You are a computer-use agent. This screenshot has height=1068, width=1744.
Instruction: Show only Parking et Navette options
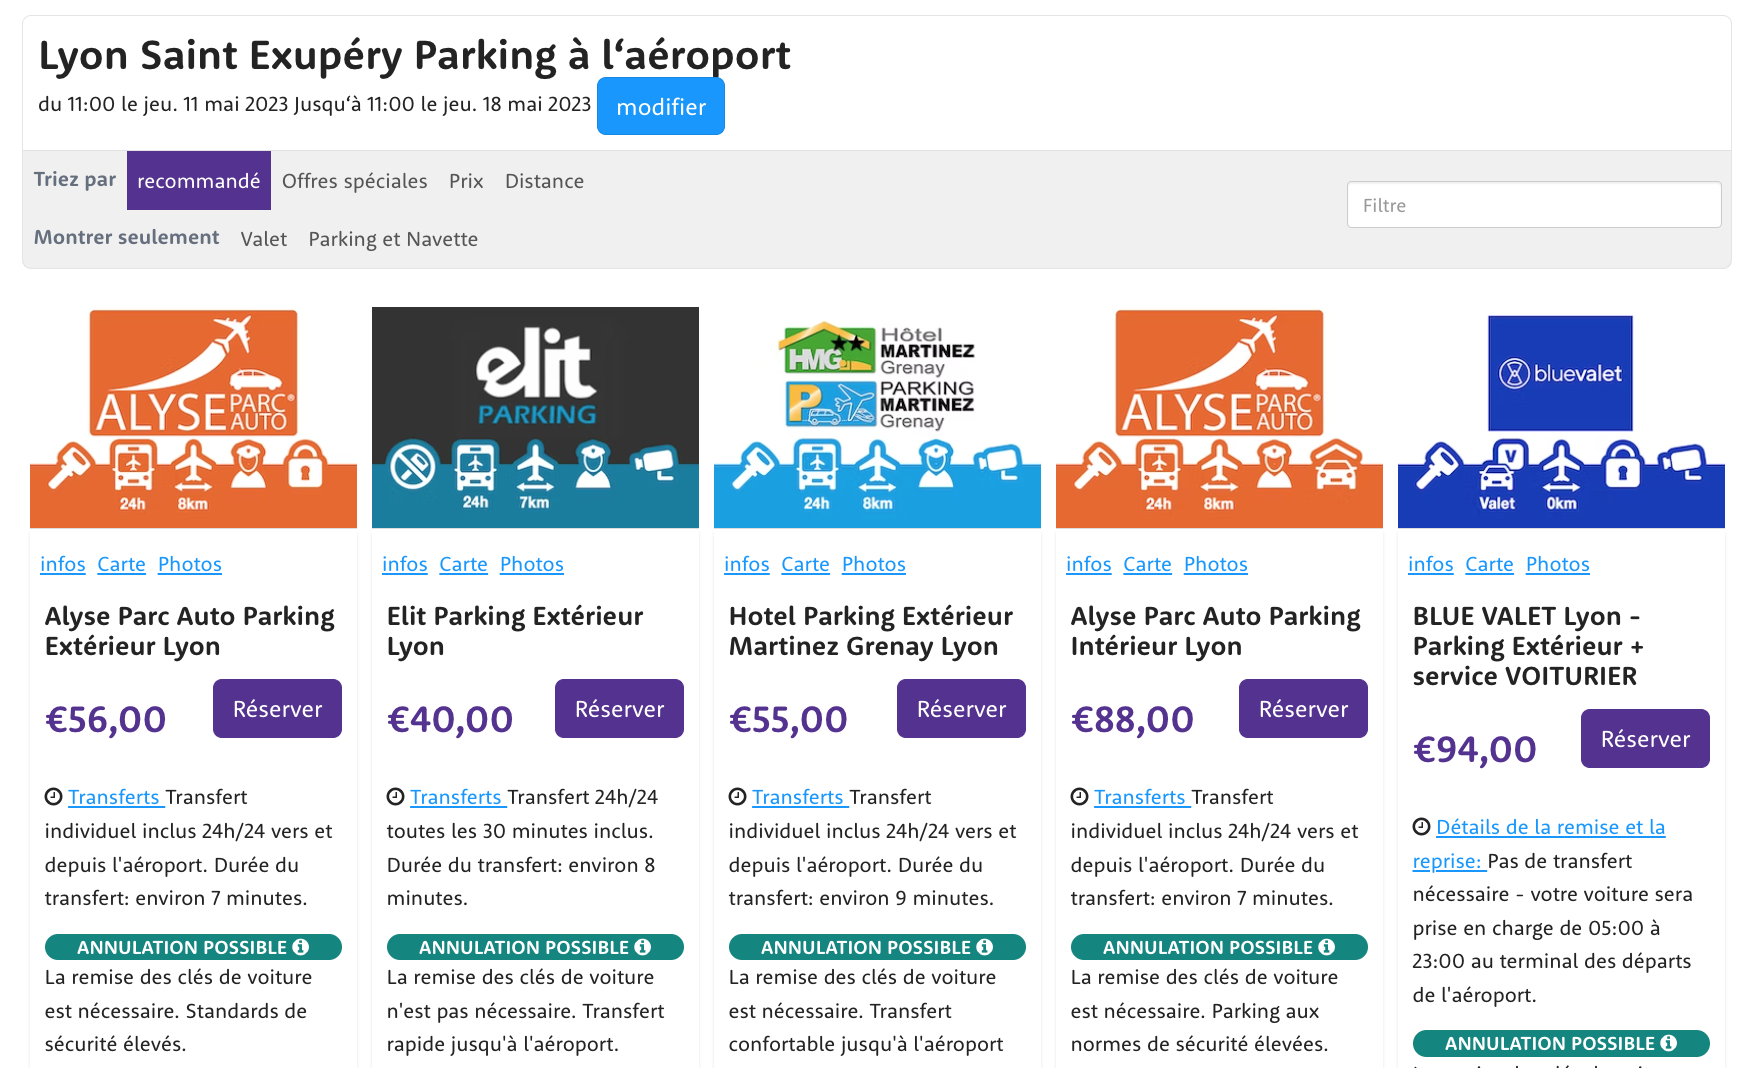pos(393,239)
